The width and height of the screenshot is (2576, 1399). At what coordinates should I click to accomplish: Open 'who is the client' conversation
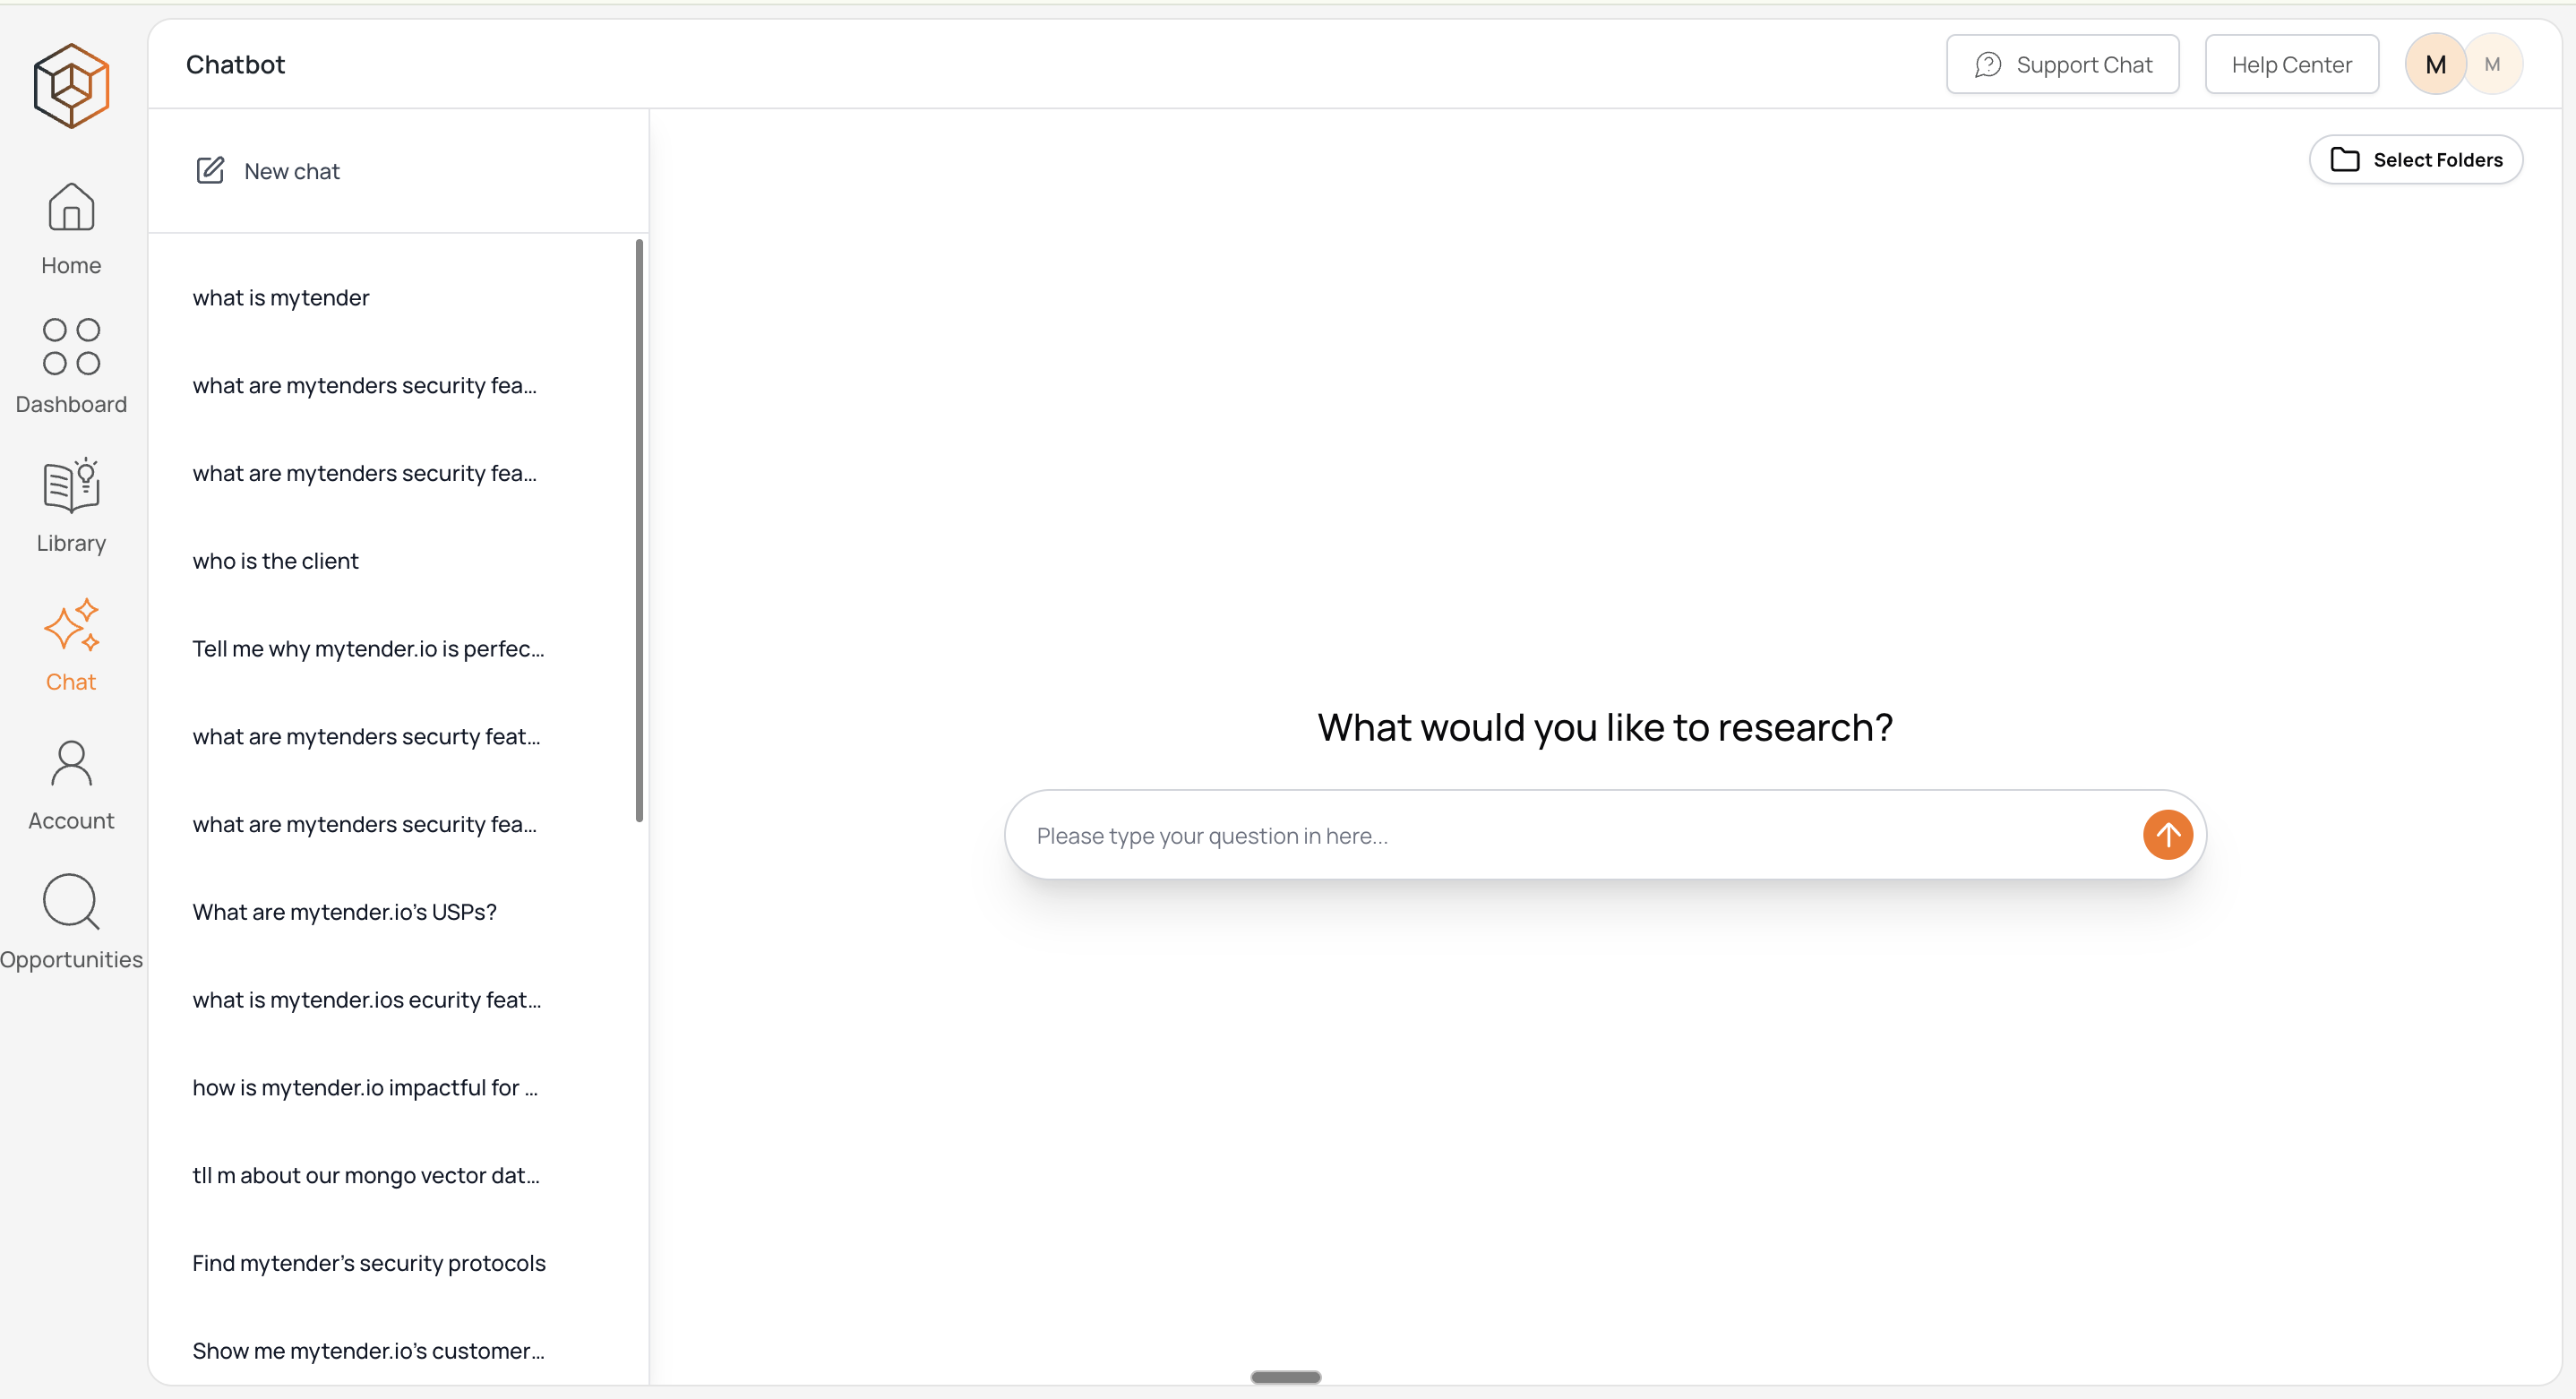coord(275,561)
